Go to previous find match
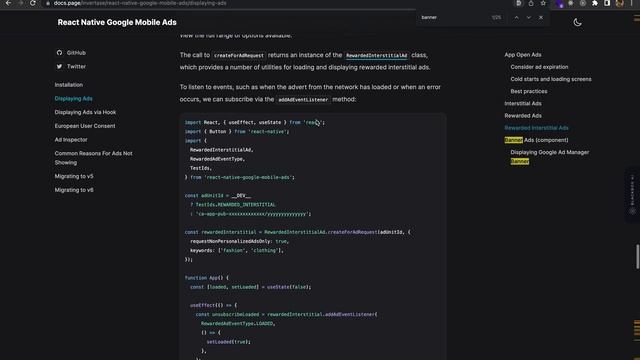The image size is (640, 360). click(x=516, y=18)
